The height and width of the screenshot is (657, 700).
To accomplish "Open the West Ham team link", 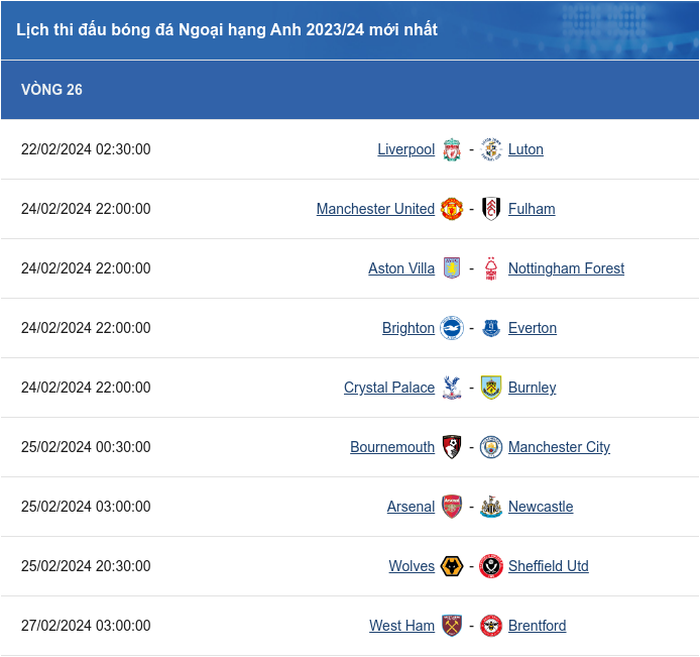I will pyautogui.click(x=402, y=626).
